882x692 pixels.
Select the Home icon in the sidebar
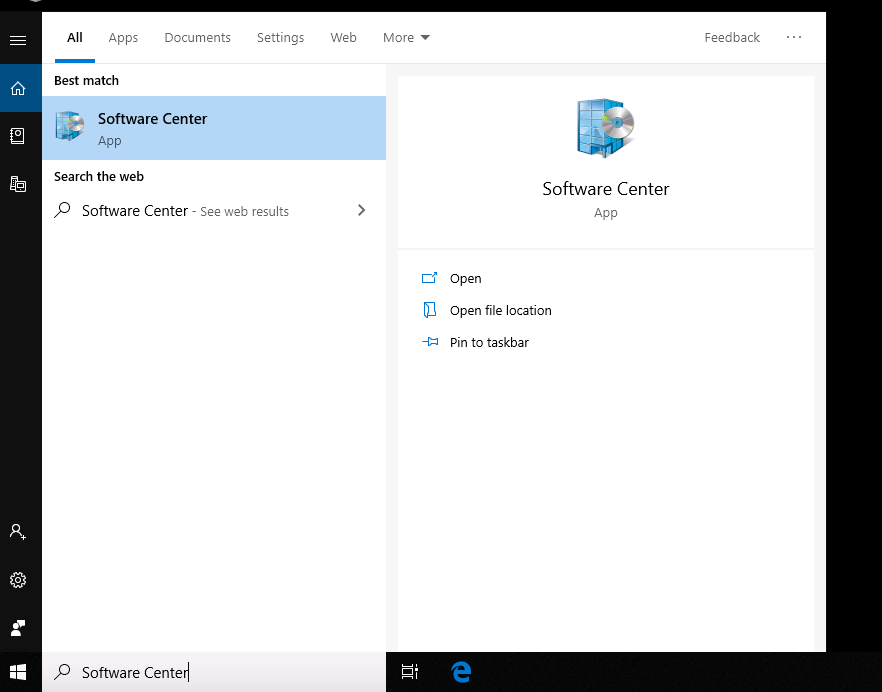point(18,88)
